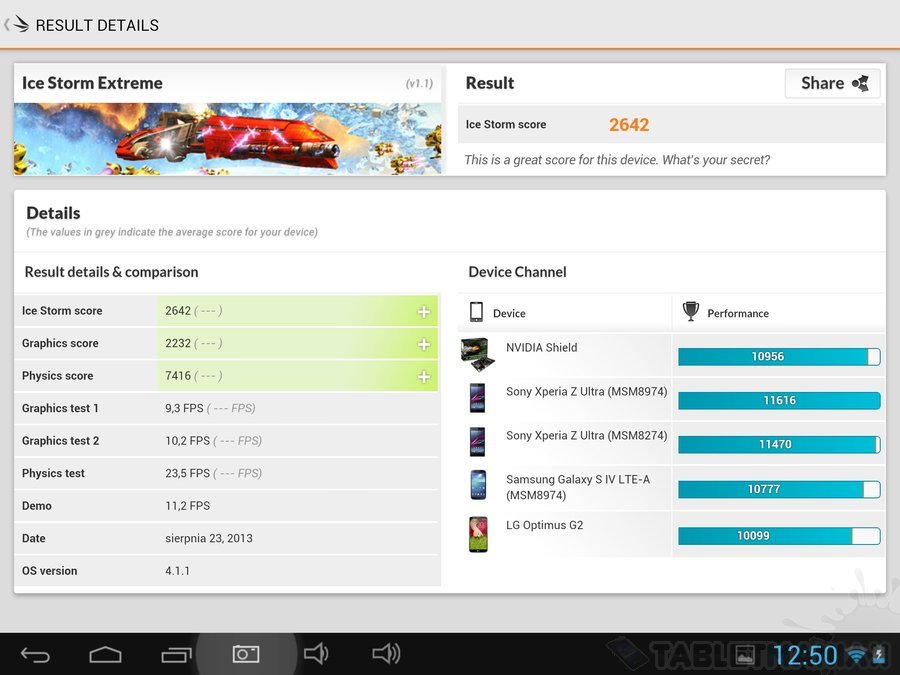The height and width of the screenshot is (675, 900).
Task: Tap the Demo 11,2 FPS value
Action: (x=188, y=506)
